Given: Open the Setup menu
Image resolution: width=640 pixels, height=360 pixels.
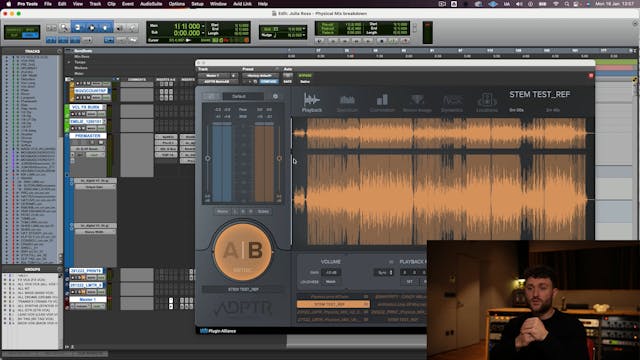Looking at the screenshot, I should 198,4.
